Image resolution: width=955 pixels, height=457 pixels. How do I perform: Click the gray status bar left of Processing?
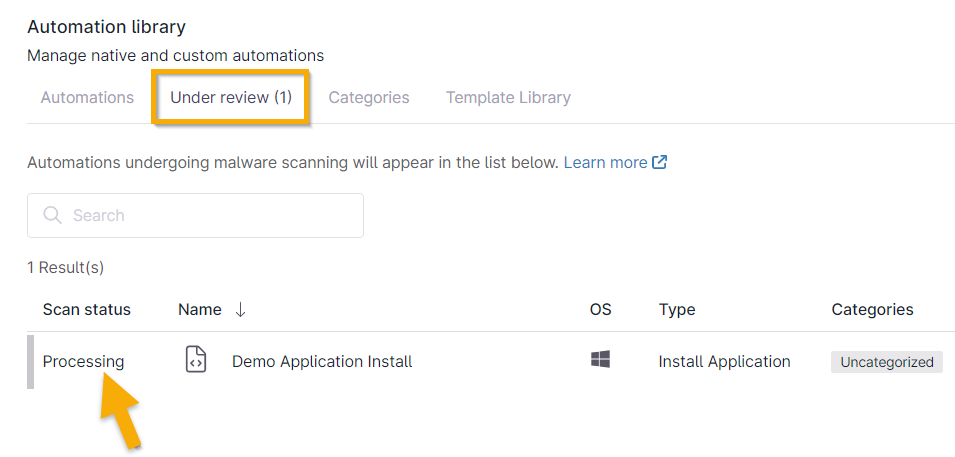coord(30,361)
